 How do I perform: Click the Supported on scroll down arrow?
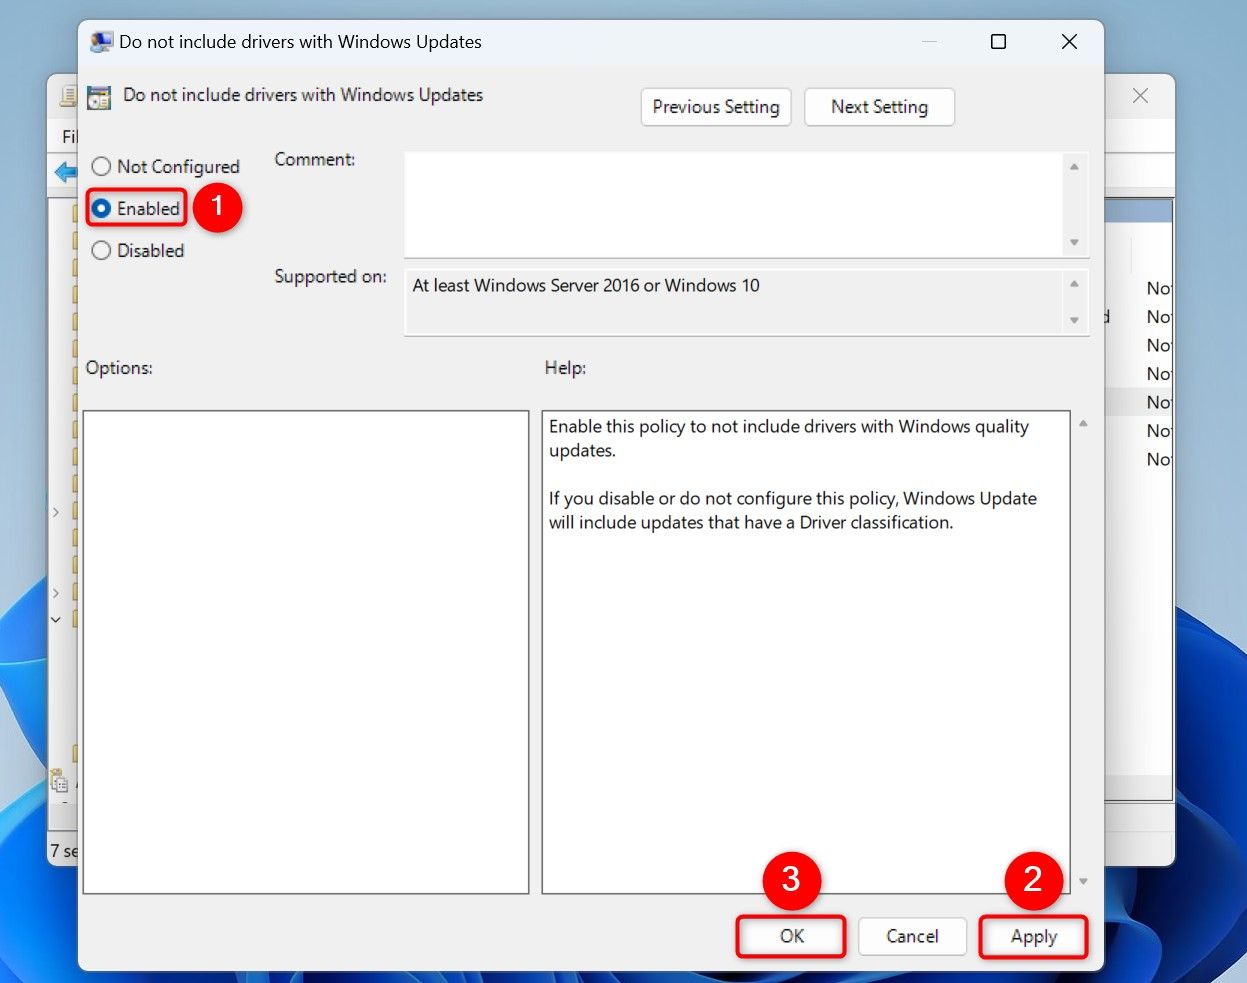1074,320
